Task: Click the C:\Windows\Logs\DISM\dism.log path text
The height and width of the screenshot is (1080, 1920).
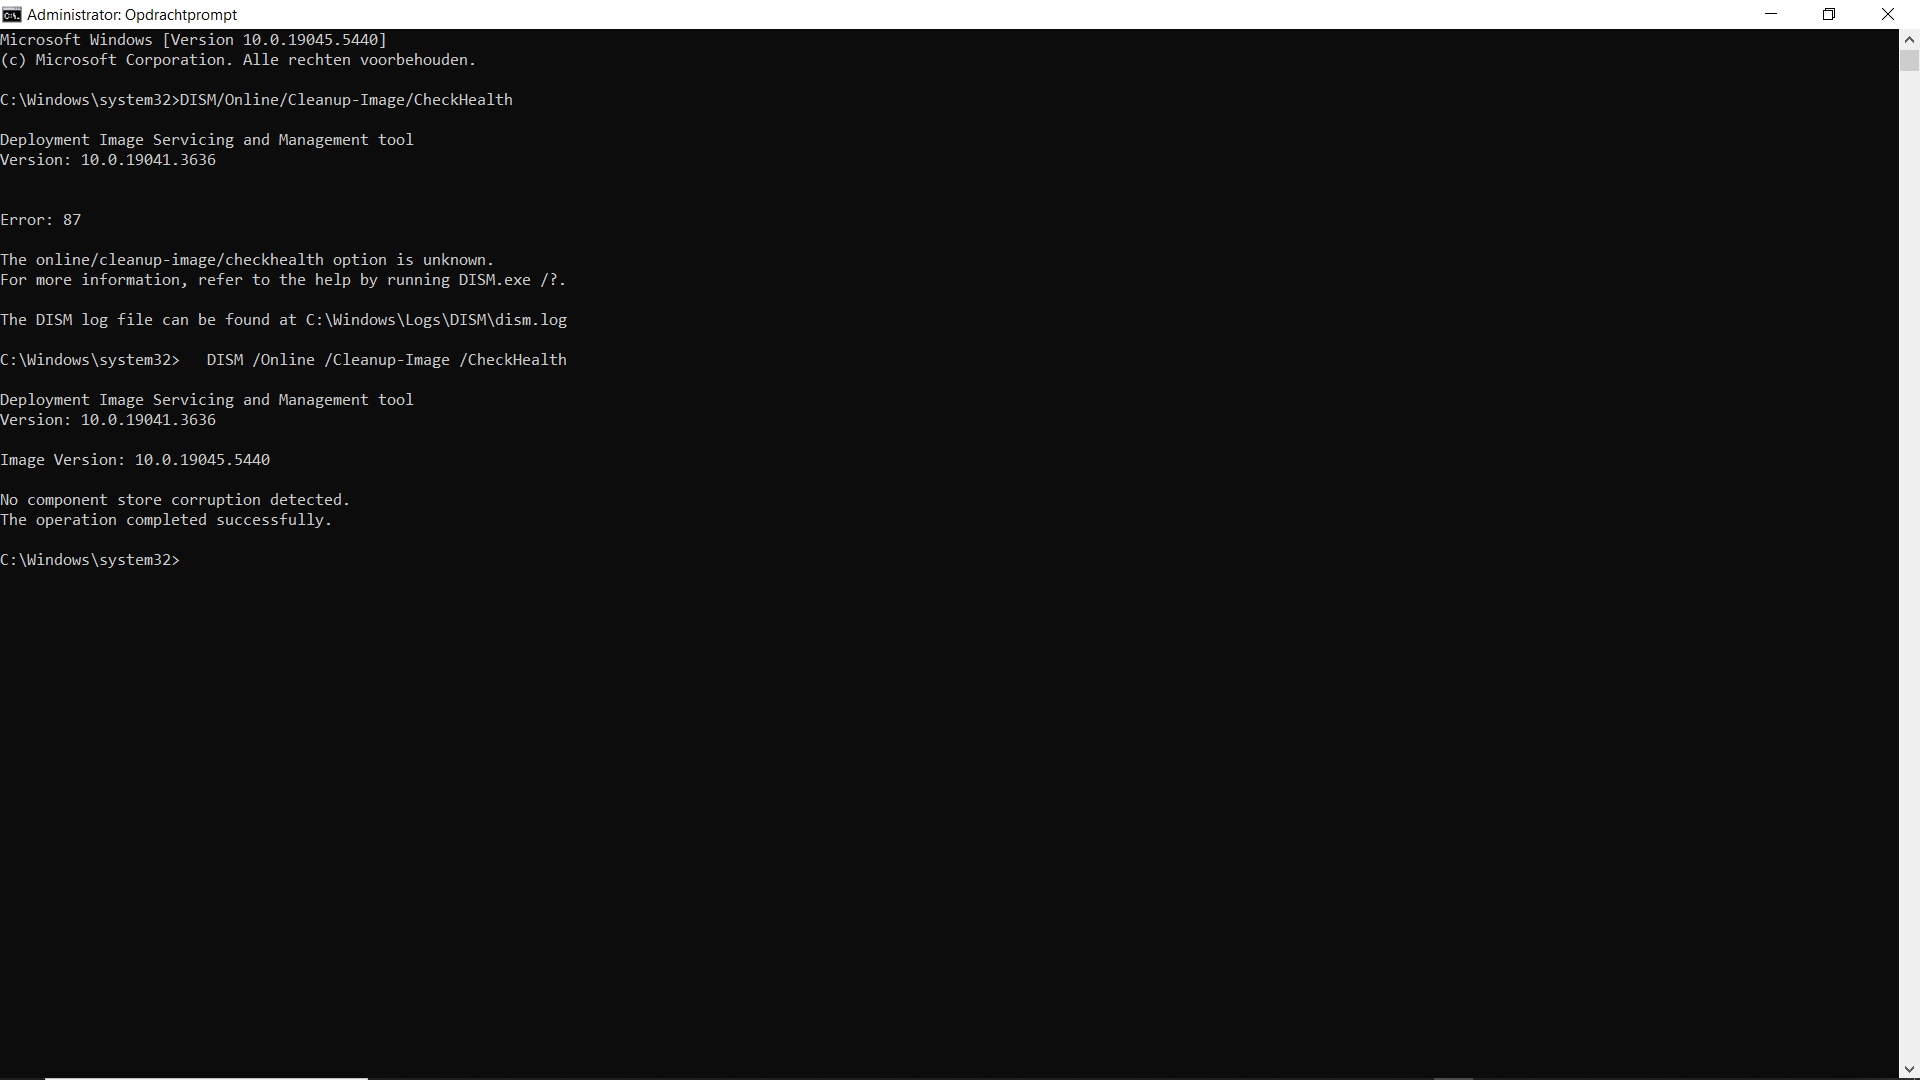Action: pos(436,320)
